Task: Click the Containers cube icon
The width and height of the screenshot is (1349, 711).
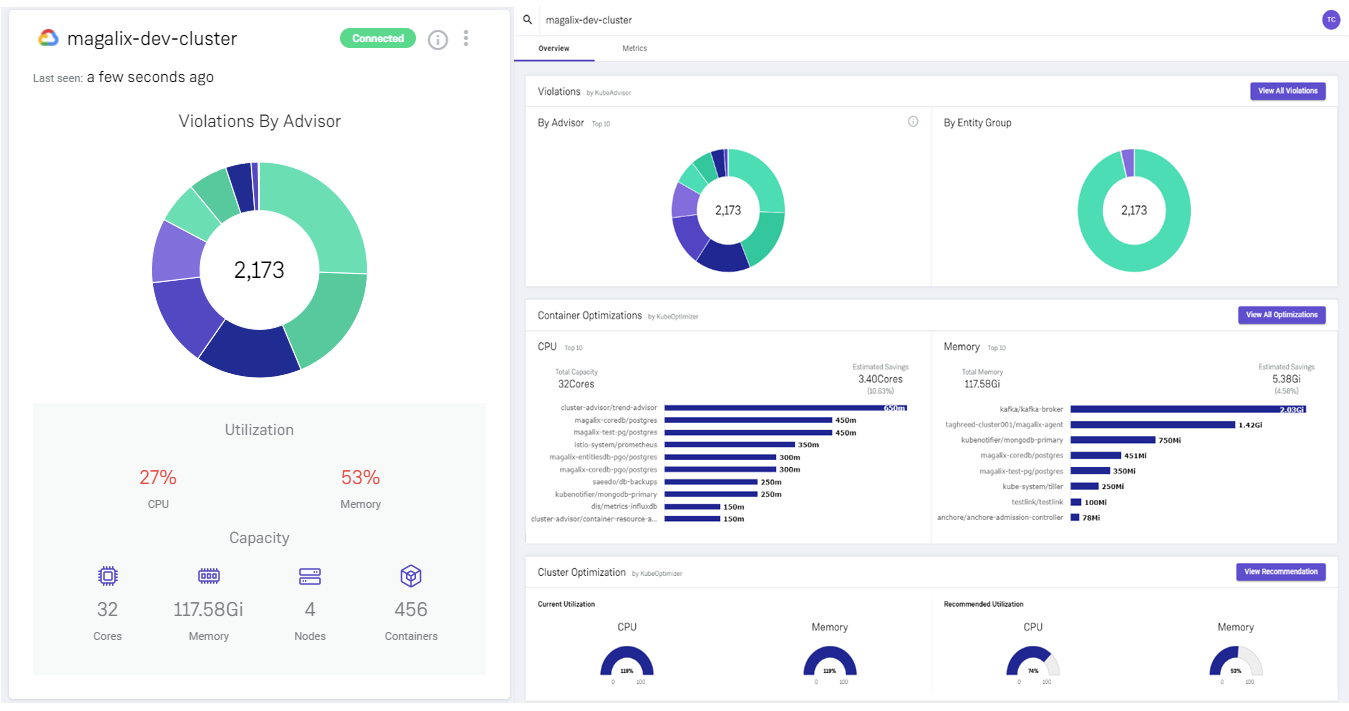Action: [411, 576]
